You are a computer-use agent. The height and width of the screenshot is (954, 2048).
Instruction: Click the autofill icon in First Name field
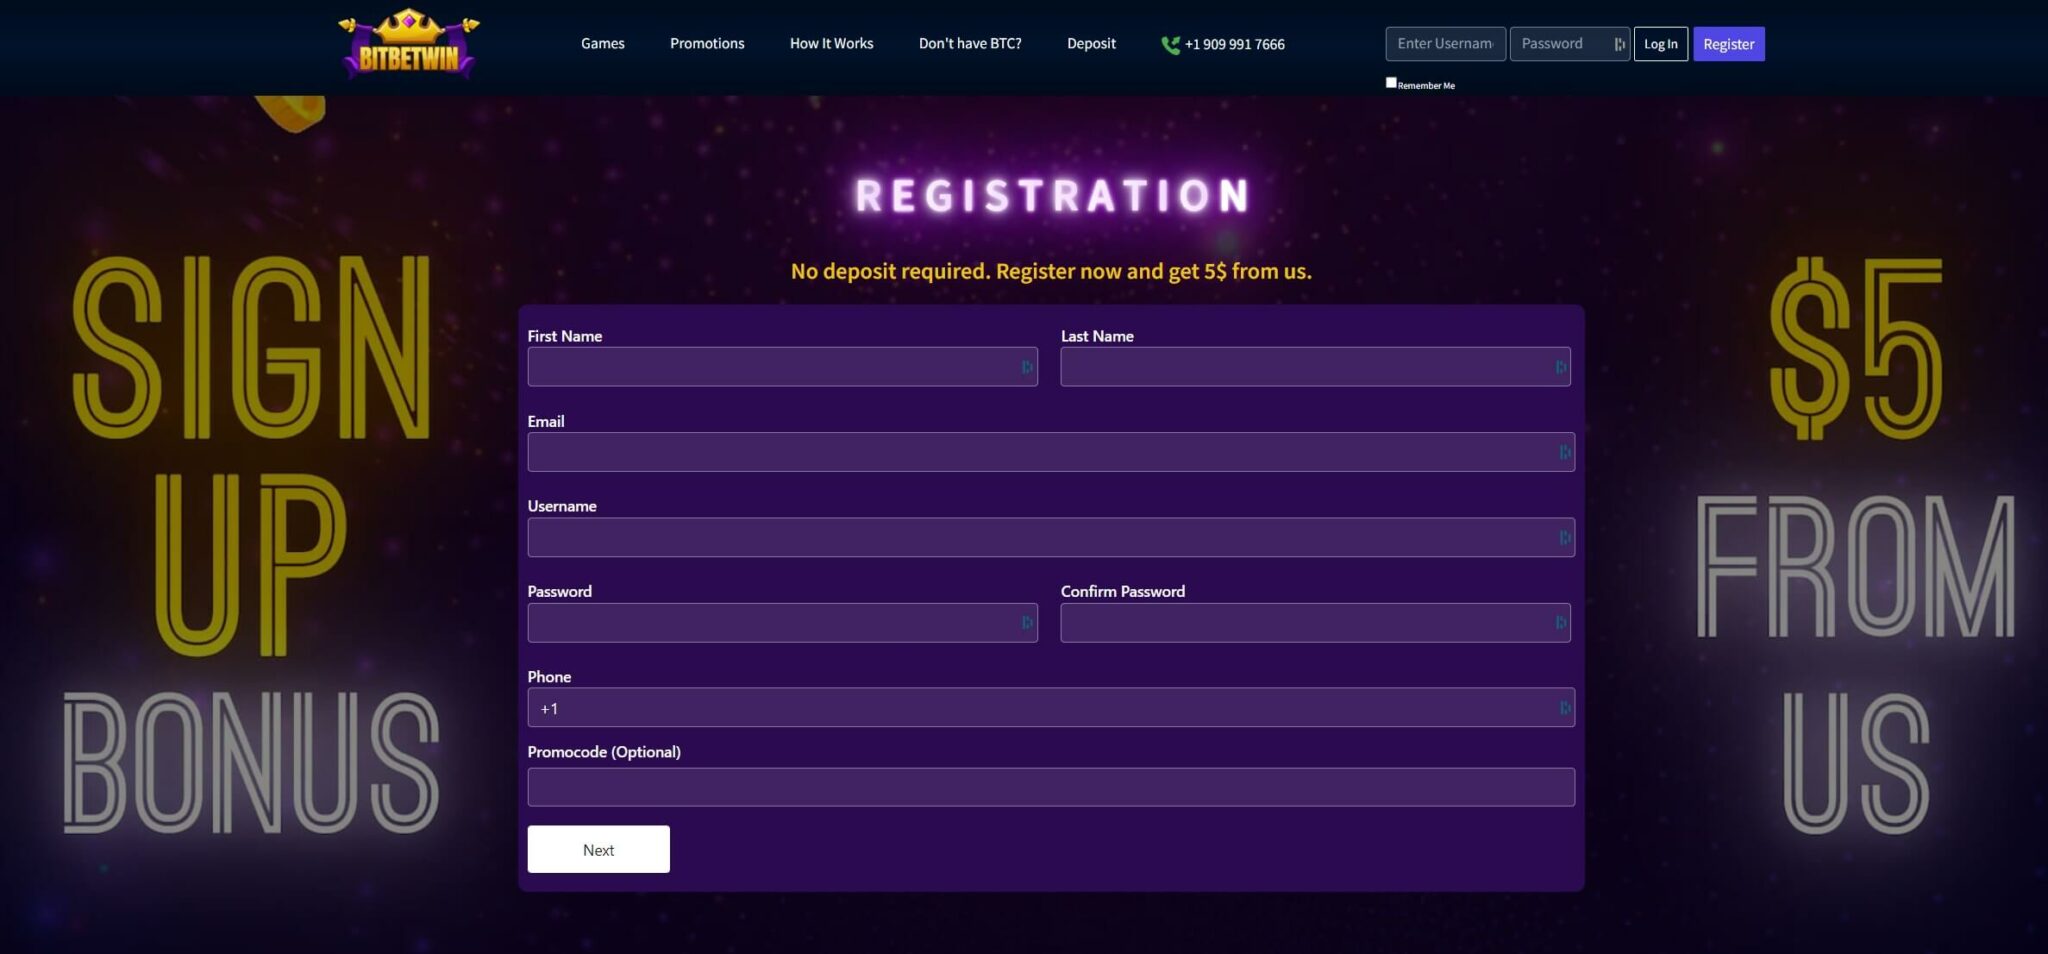click(1026, 367)
